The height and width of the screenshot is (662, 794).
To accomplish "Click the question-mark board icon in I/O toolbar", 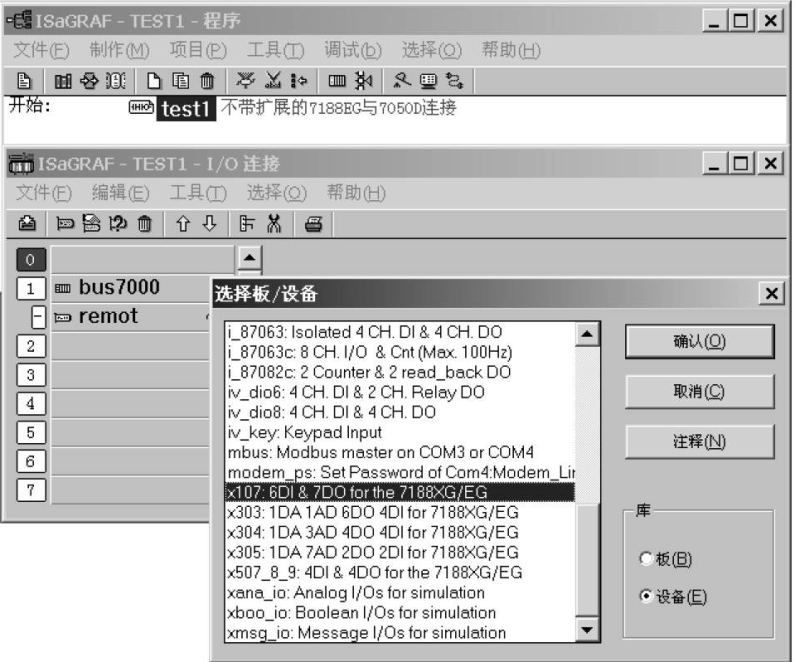I will [118, 223].
